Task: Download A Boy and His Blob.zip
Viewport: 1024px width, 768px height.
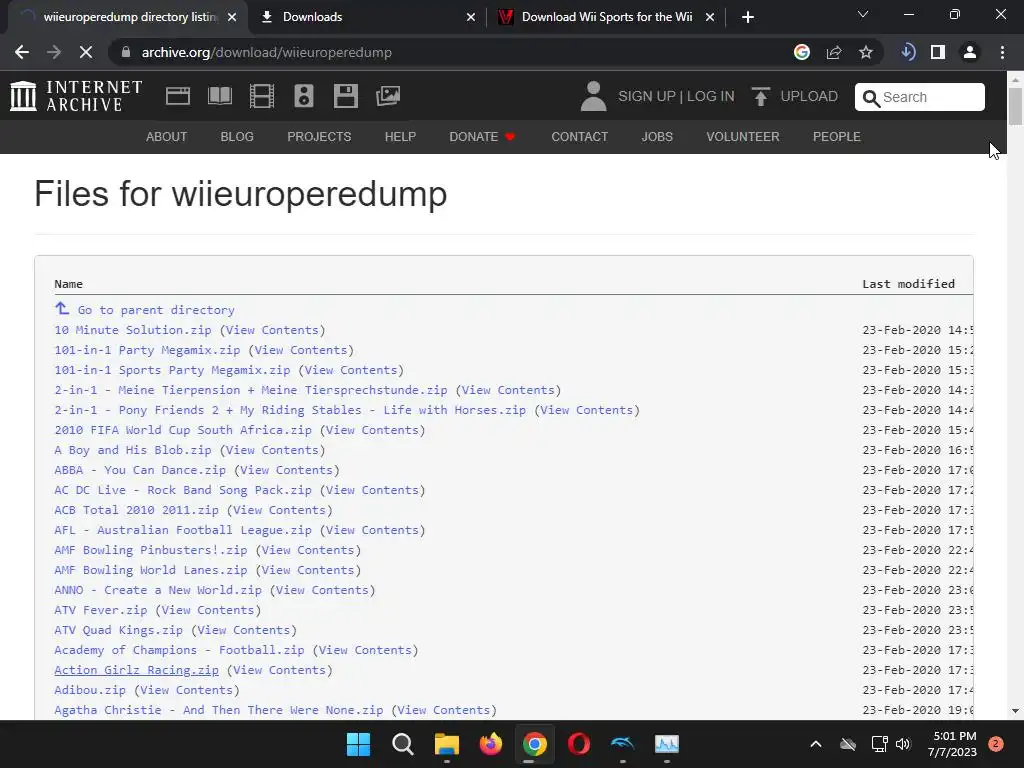Action: (133, 450)
